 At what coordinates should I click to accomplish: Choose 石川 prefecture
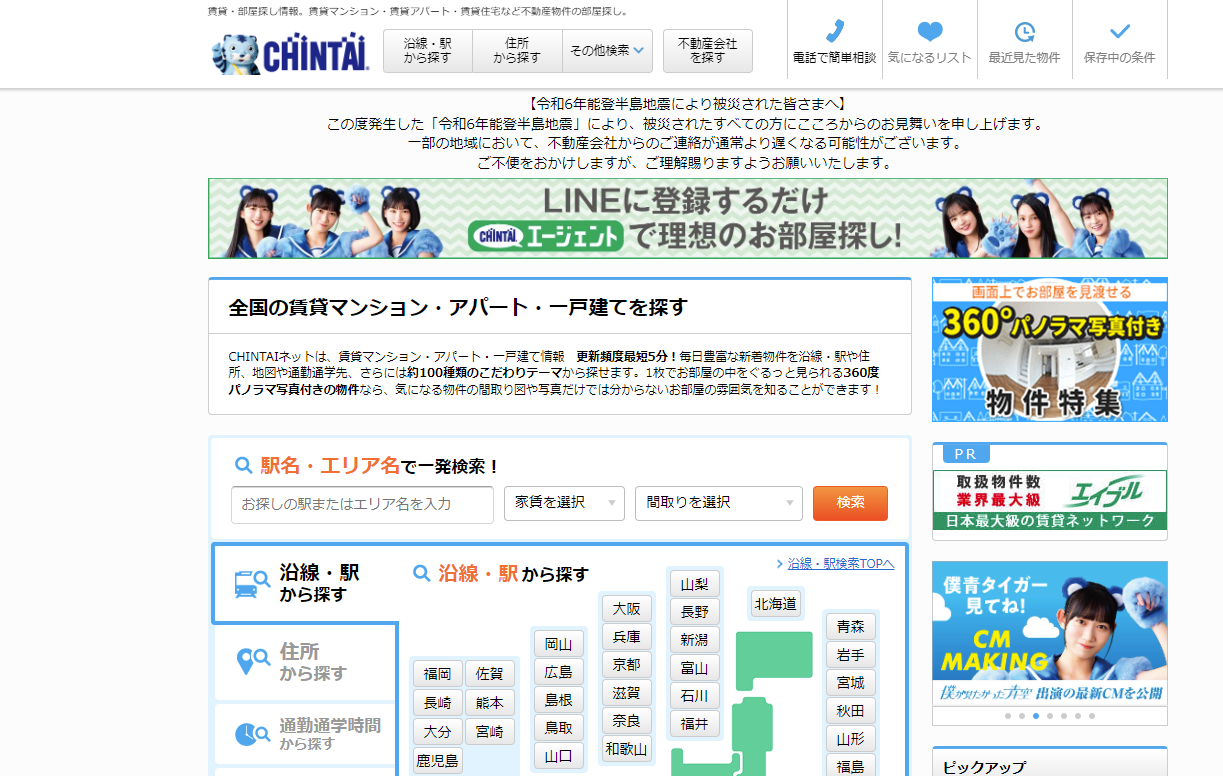coord(694,696)
